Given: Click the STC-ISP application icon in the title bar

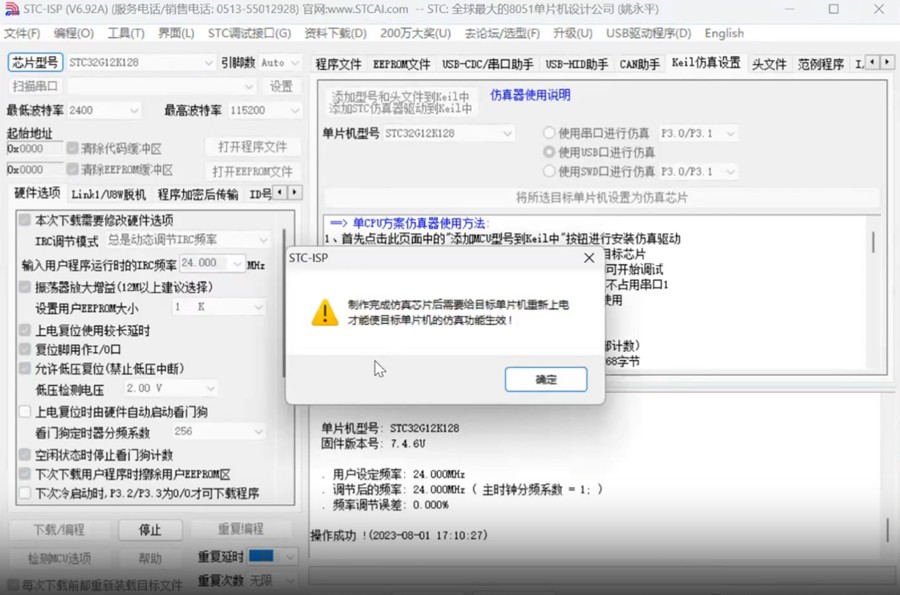Looking at the screenshot, I should (x=10, y=9).
